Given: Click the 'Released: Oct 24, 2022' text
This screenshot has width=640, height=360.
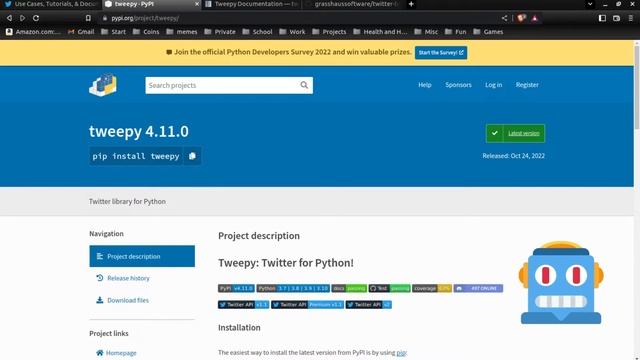Looking at the screenshot, I should (x=513, y=156).
